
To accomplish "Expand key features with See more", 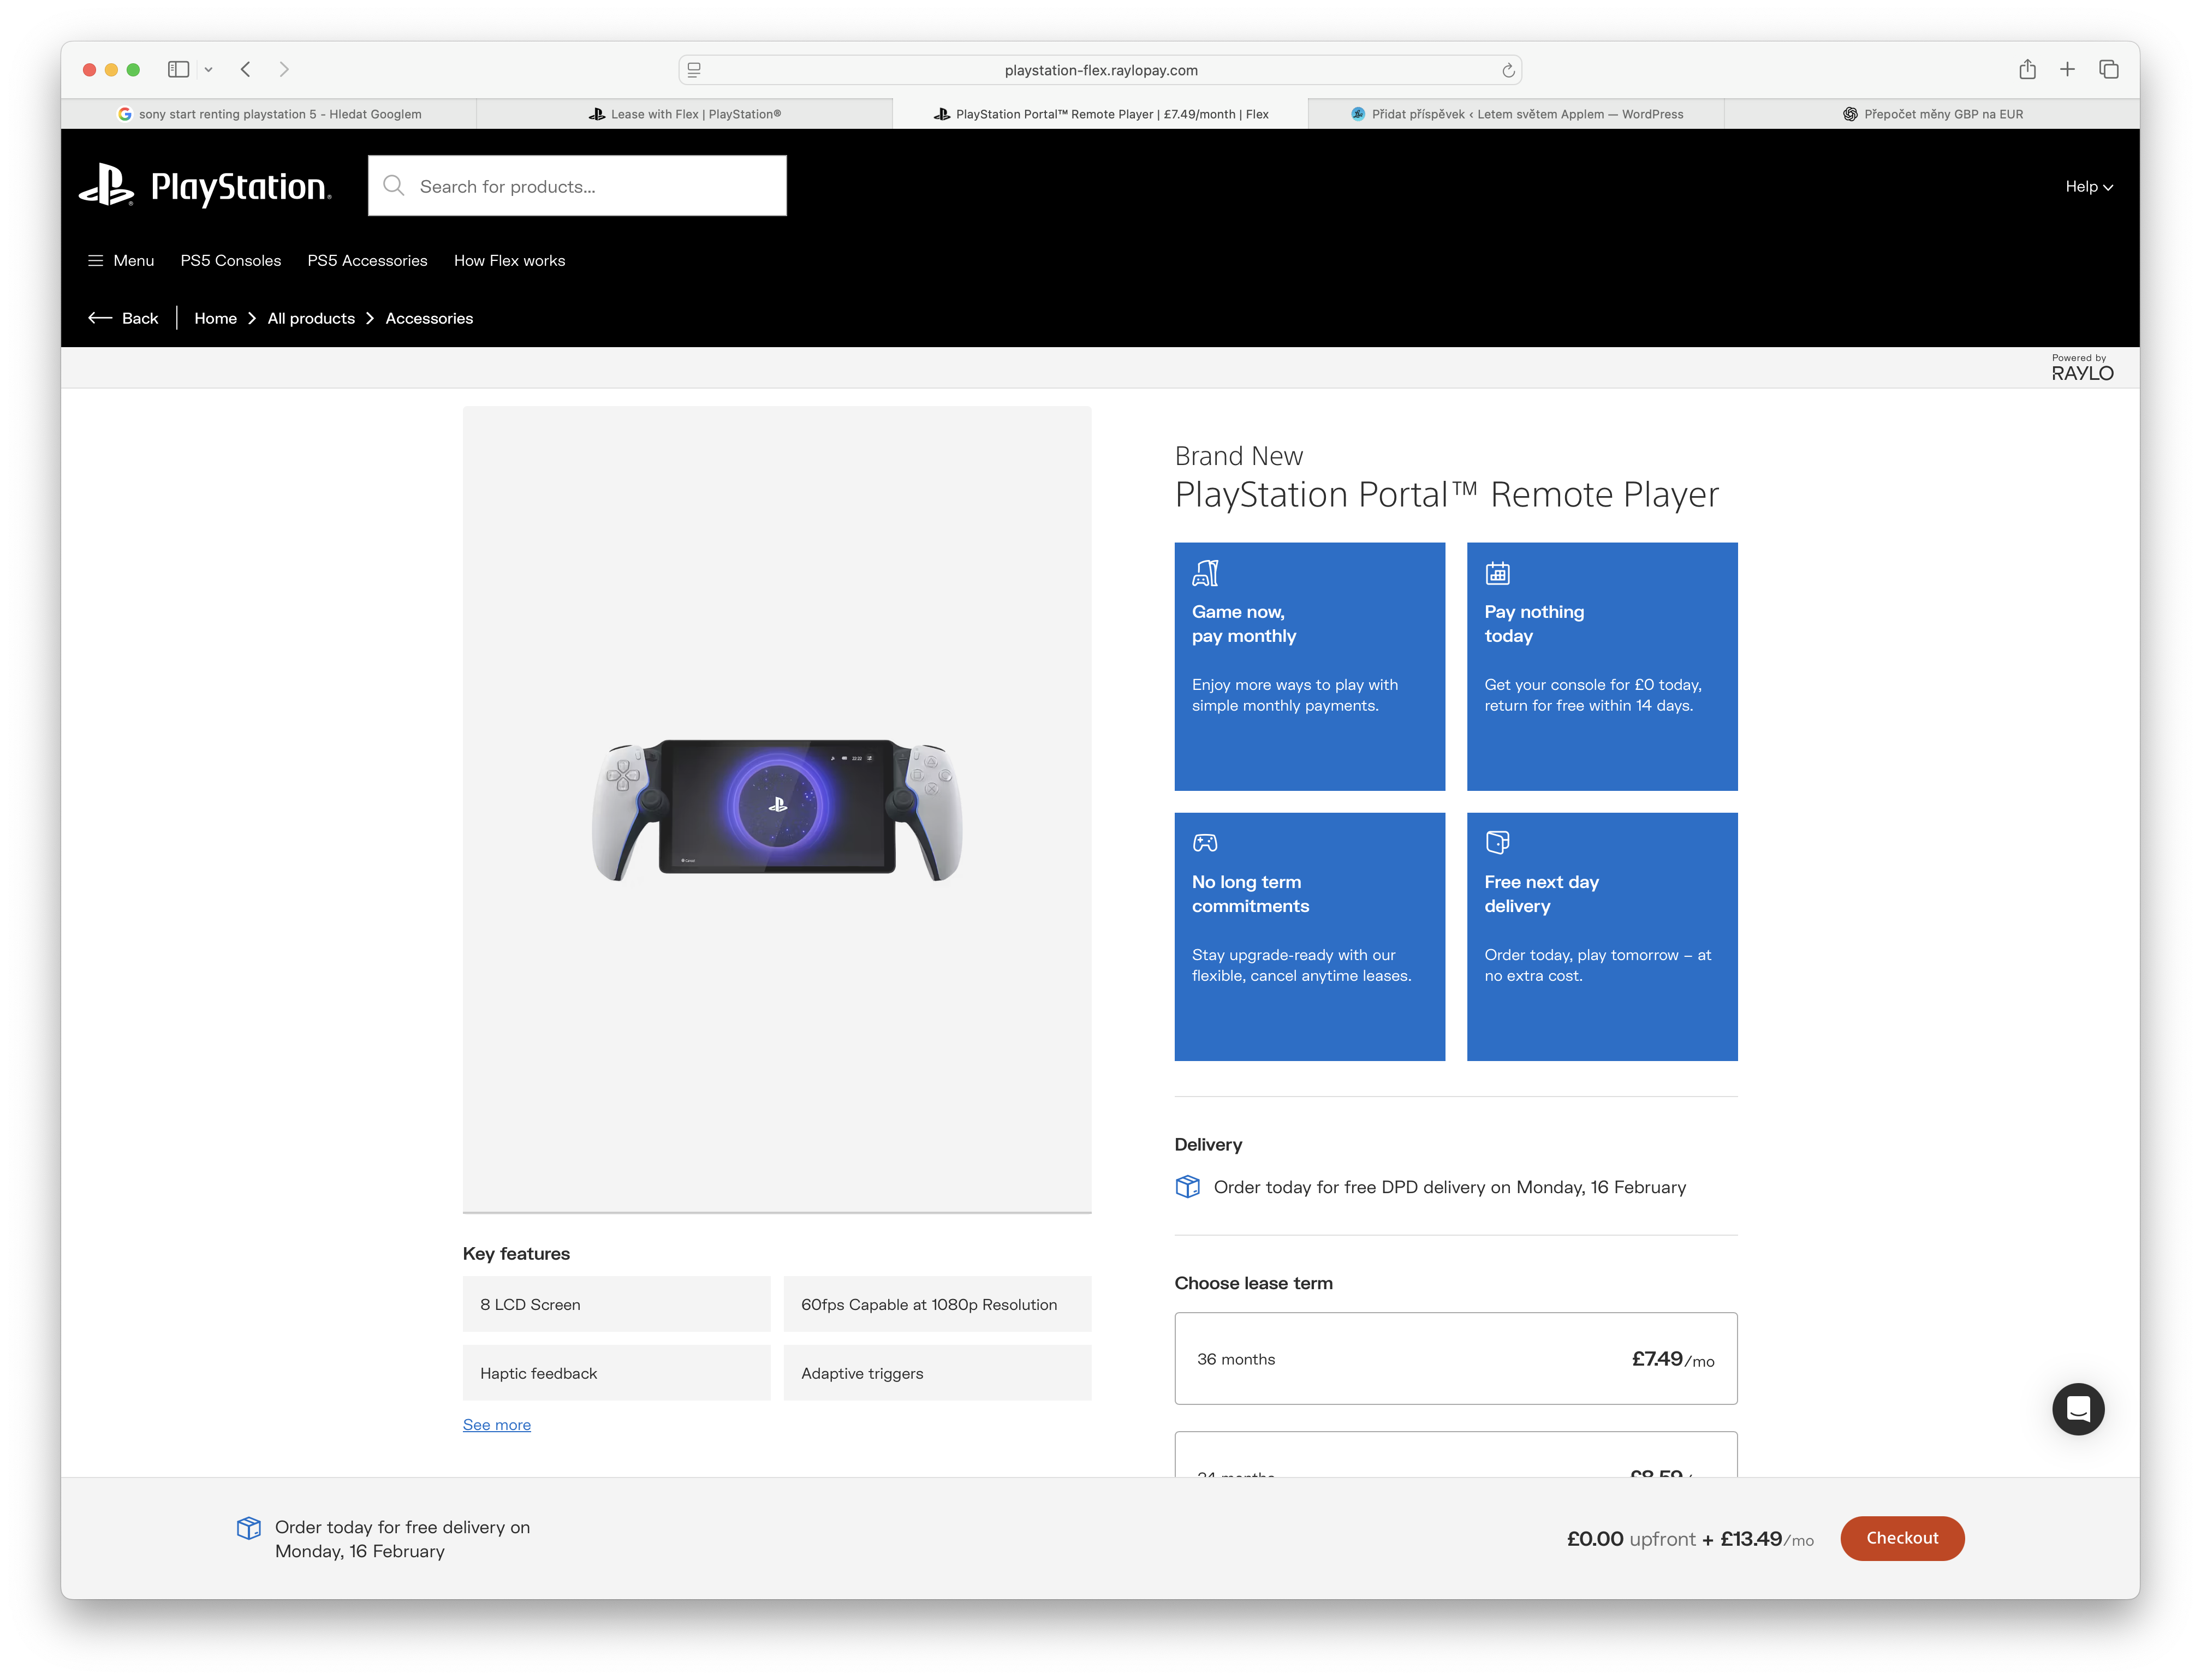I will click(x=496, y=1424).
